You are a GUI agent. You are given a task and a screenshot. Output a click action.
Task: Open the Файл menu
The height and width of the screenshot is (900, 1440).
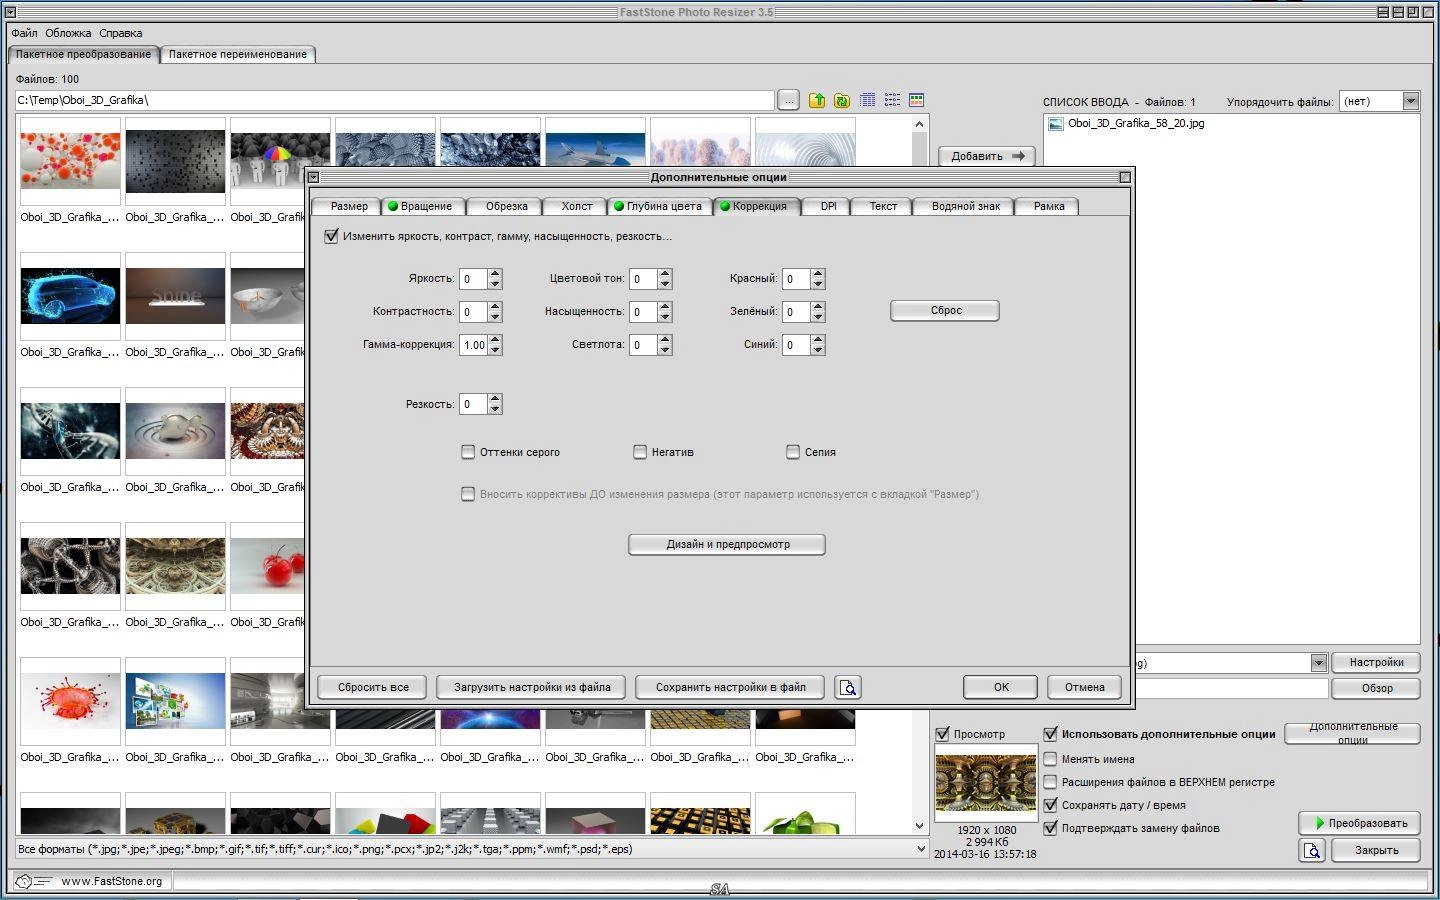coord(24,33)
